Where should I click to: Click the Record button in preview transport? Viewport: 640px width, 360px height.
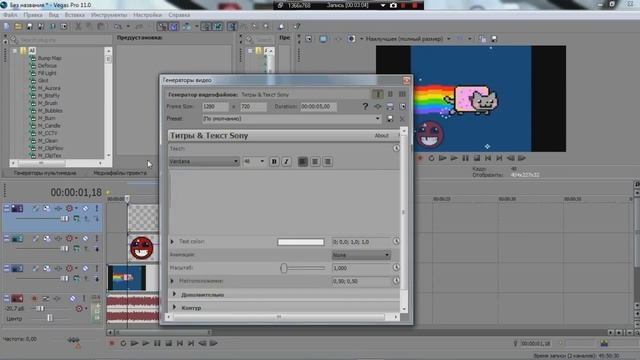click(420, 158)
